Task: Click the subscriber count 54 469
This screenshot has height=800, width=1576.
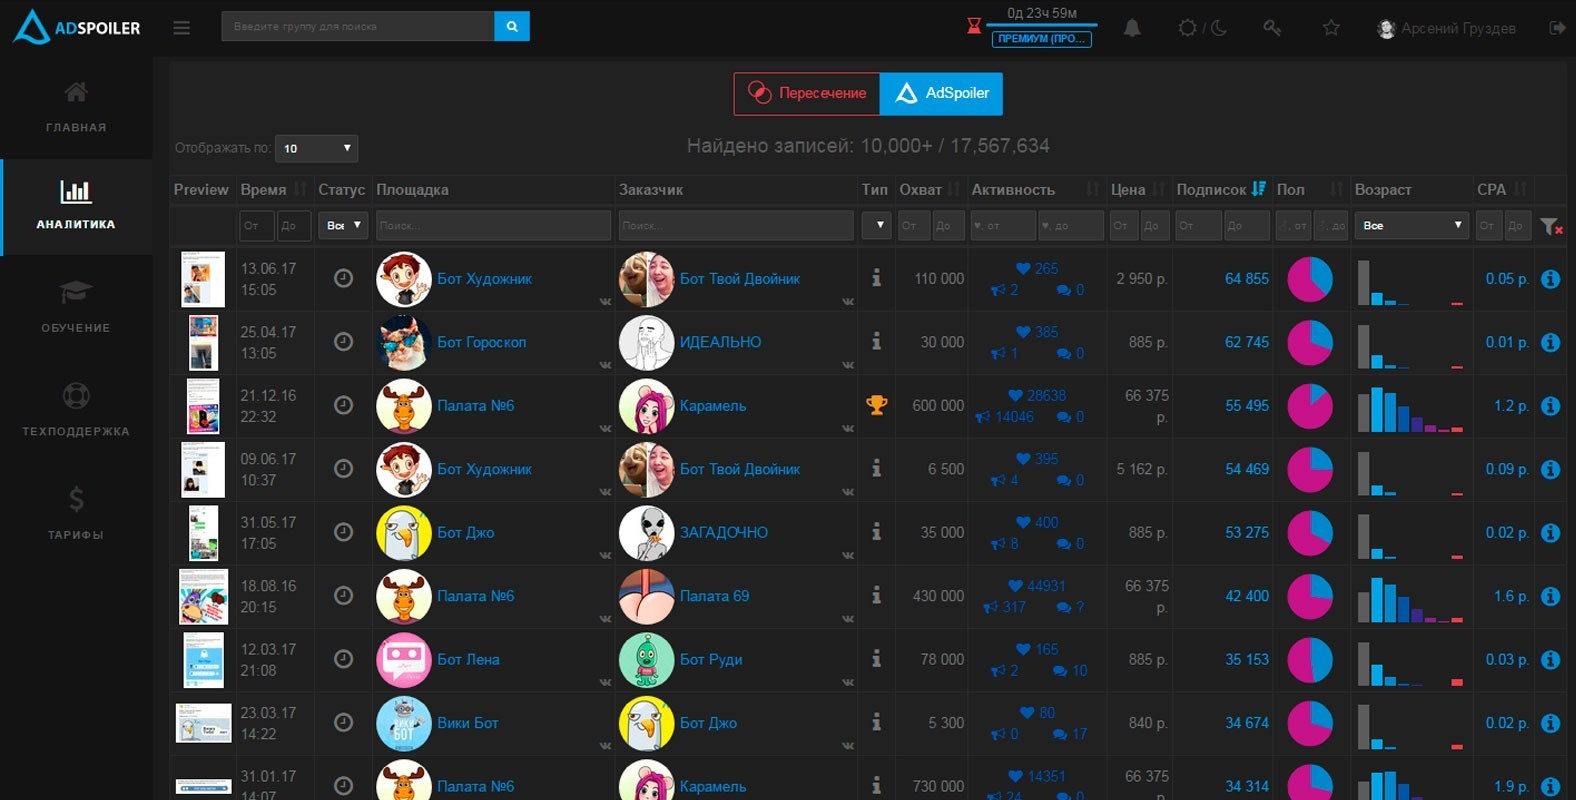Action: (1246, 469)
